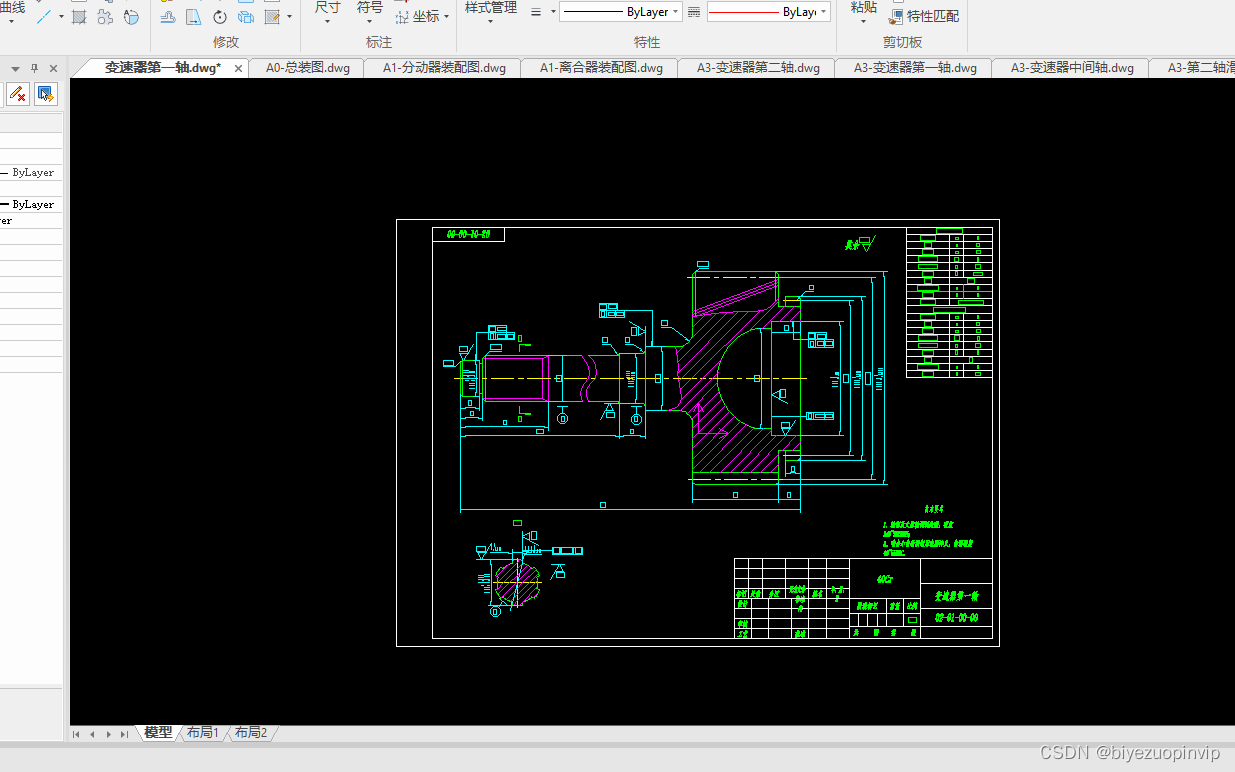The height and width of the screenshot is (772, 1235).
Task: Jump to last layout tab arrow
Action: pyautogui.click(x=124, y=734)
